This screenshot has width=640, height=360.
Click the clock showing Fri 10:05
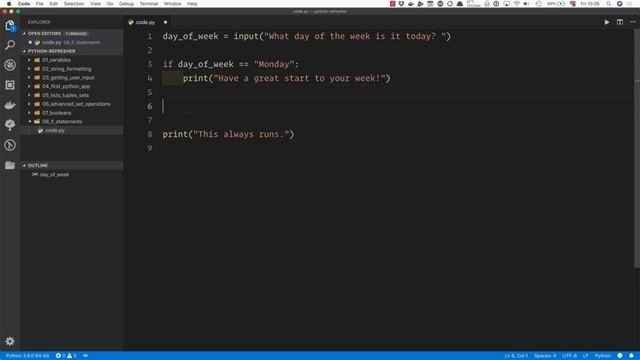(x=590, y=4)
